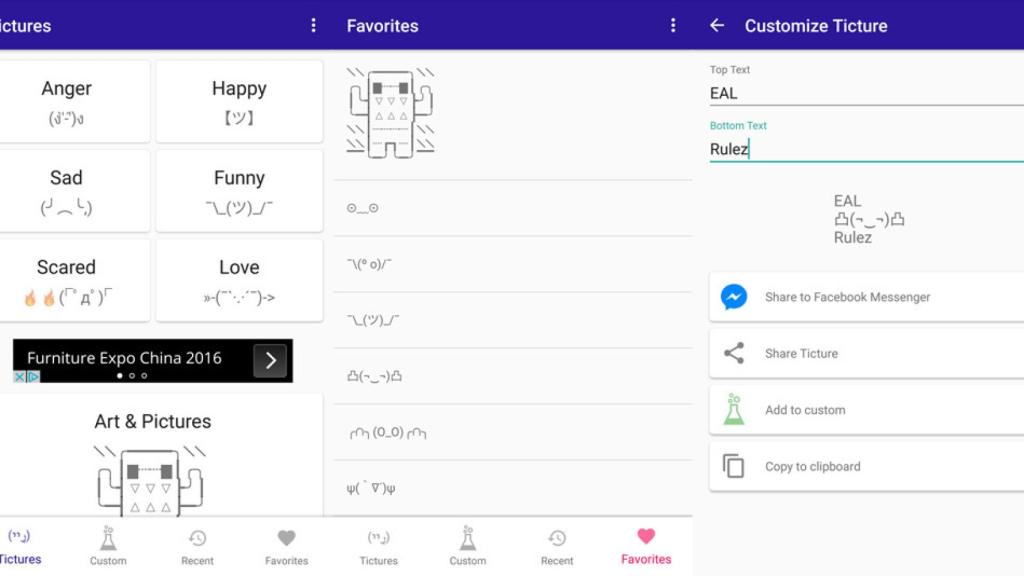Viewport: 1024px width, 576px height.
Task: Select the robot art favorite item
Action: [391, 113]
